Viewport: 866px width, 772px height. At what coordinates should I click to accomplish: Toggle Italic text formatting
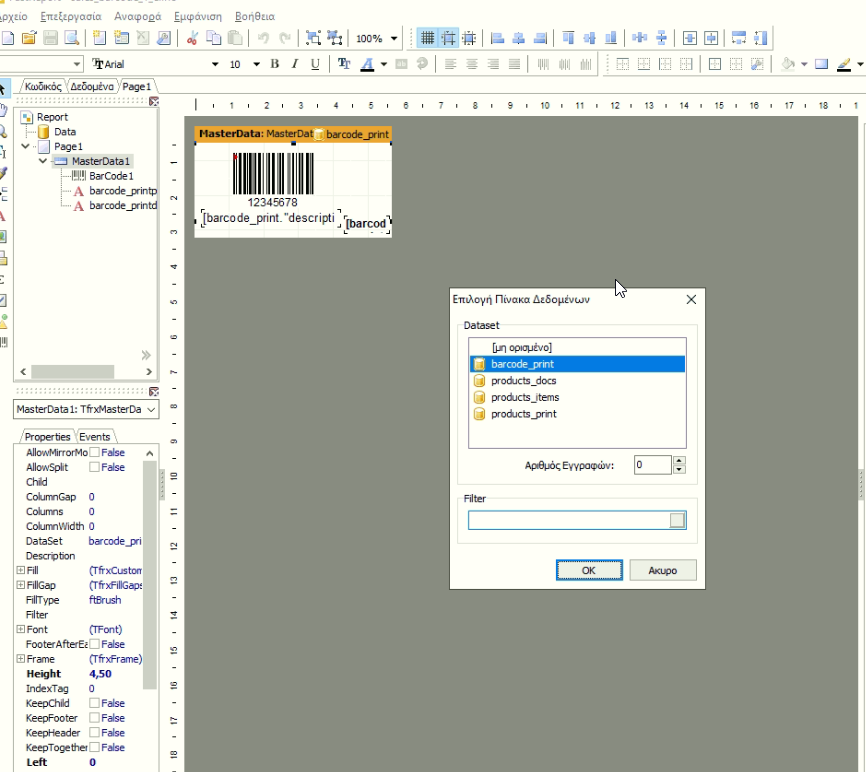[294, 64]
